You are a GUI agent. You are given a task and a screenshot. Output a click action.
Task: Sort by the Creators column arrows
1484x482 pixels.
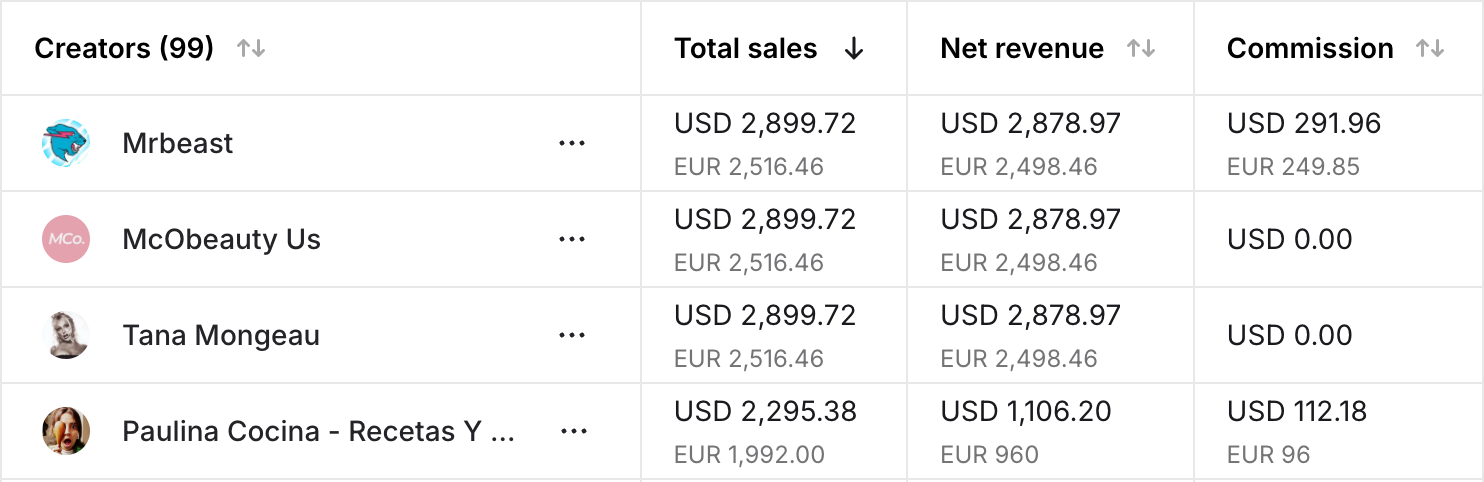(251, 48)
